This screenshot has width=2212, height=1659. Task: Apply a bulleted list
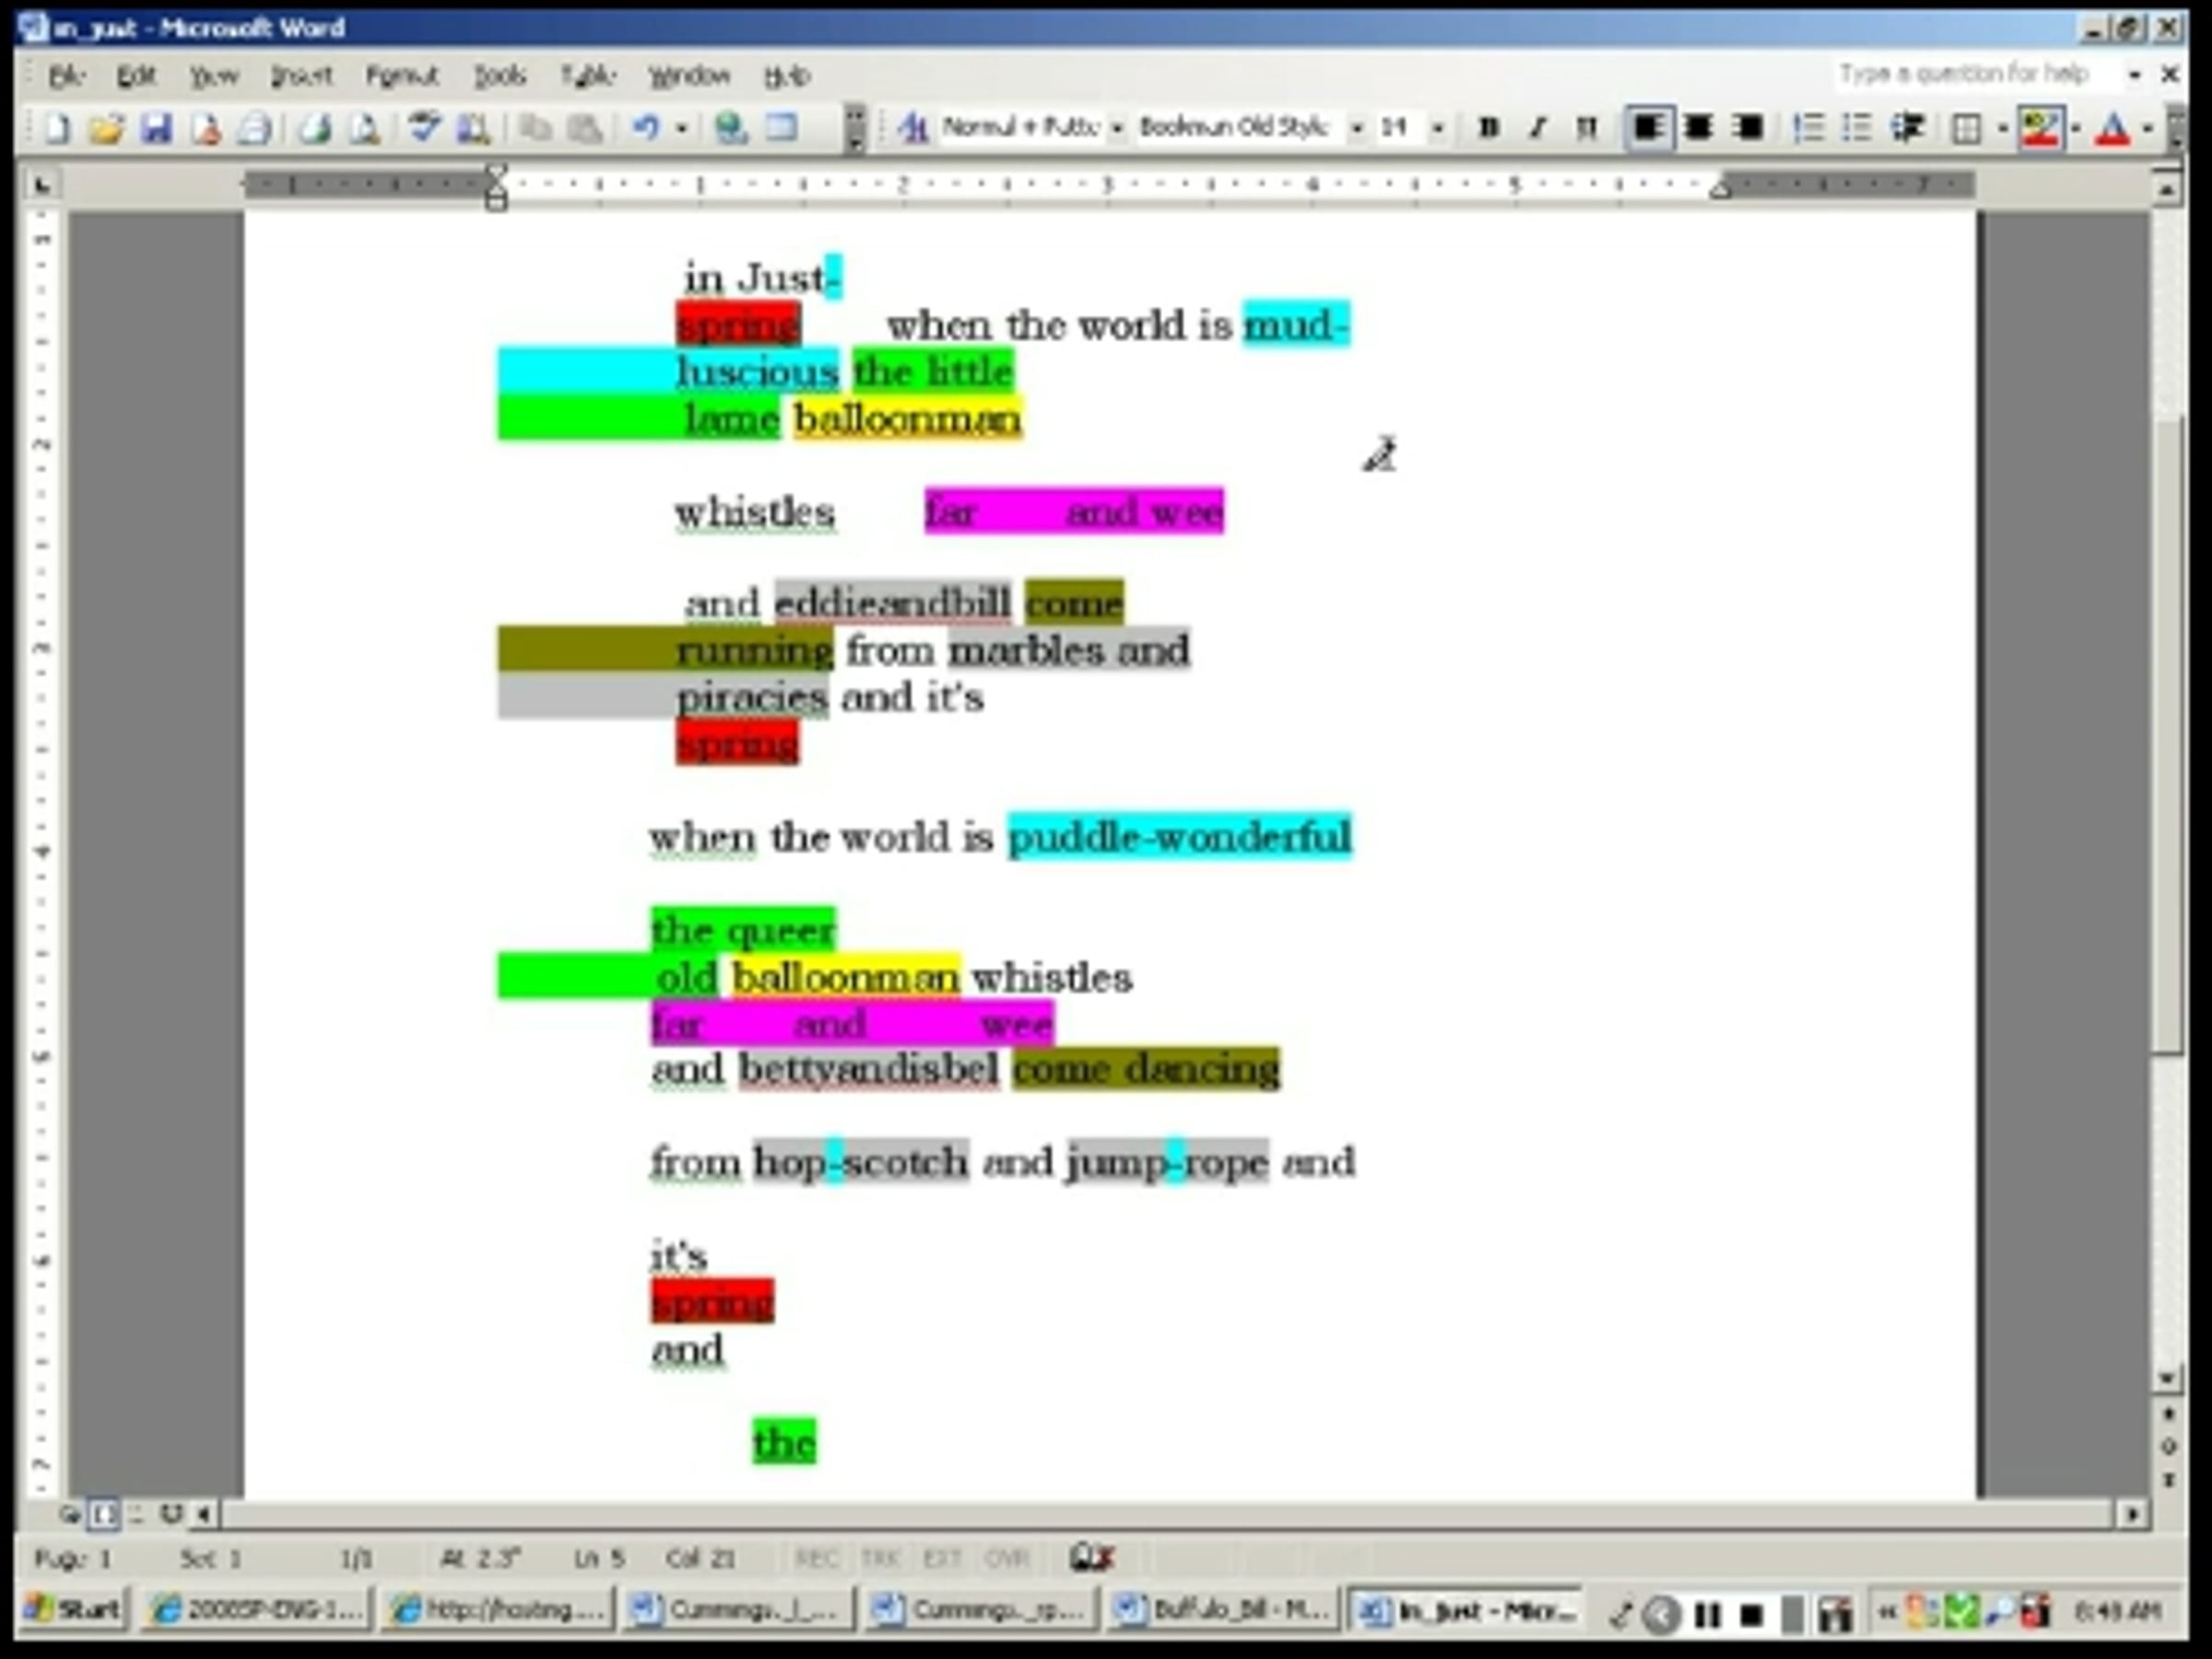[1858, 128]
